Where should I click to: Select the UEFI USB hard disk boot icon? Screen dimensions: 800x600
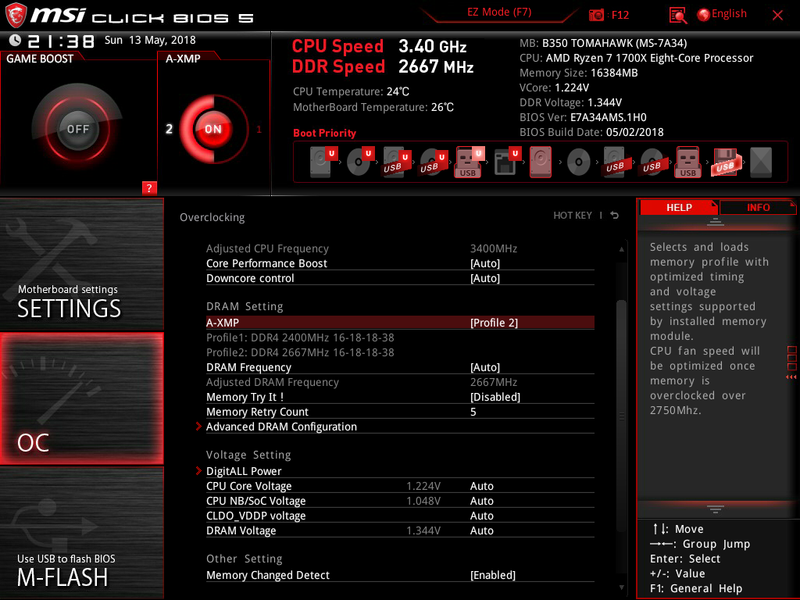click(x=396, y=162)
